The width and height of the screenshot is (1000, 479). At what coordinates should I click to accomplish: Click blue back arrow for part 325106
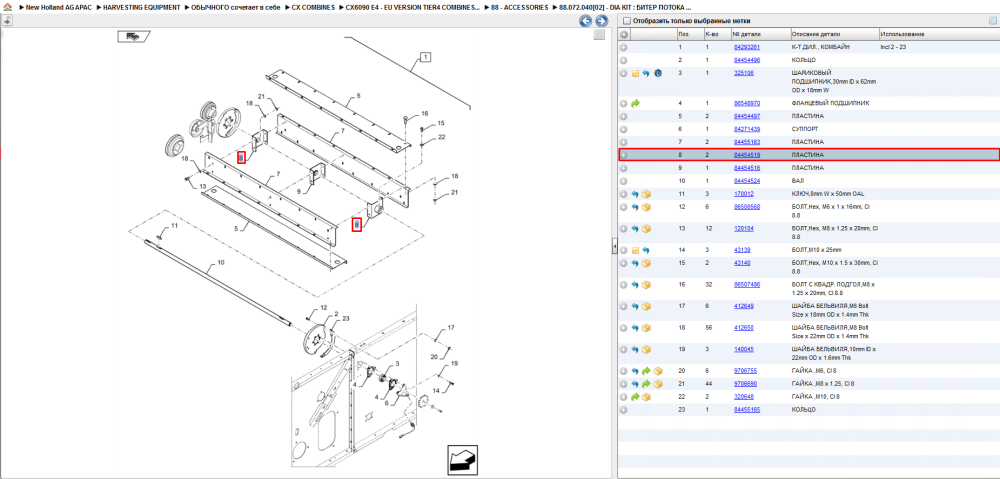pos(645,73)
